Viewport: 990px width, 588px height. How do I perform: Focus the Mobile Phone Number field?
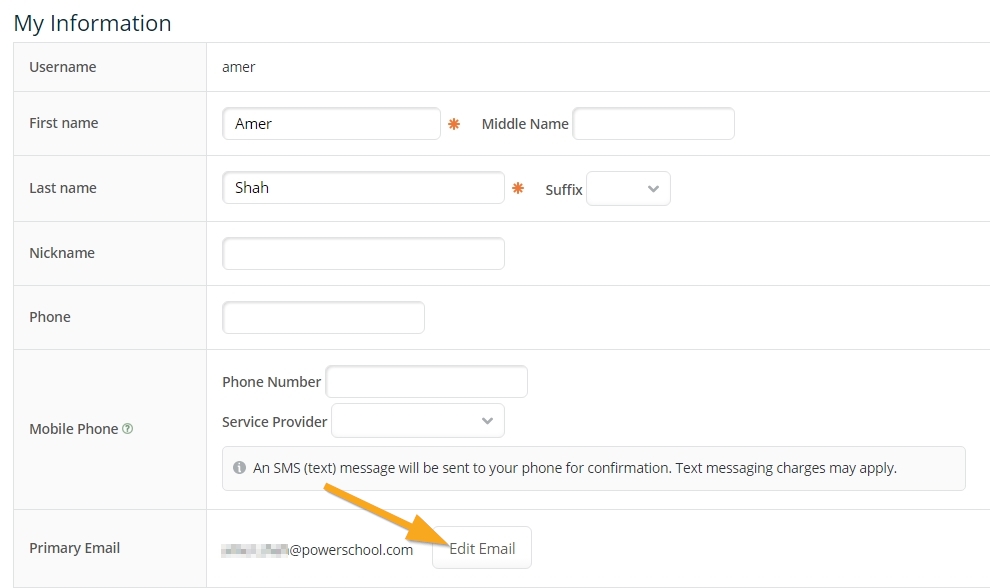(x=426, y=382)
